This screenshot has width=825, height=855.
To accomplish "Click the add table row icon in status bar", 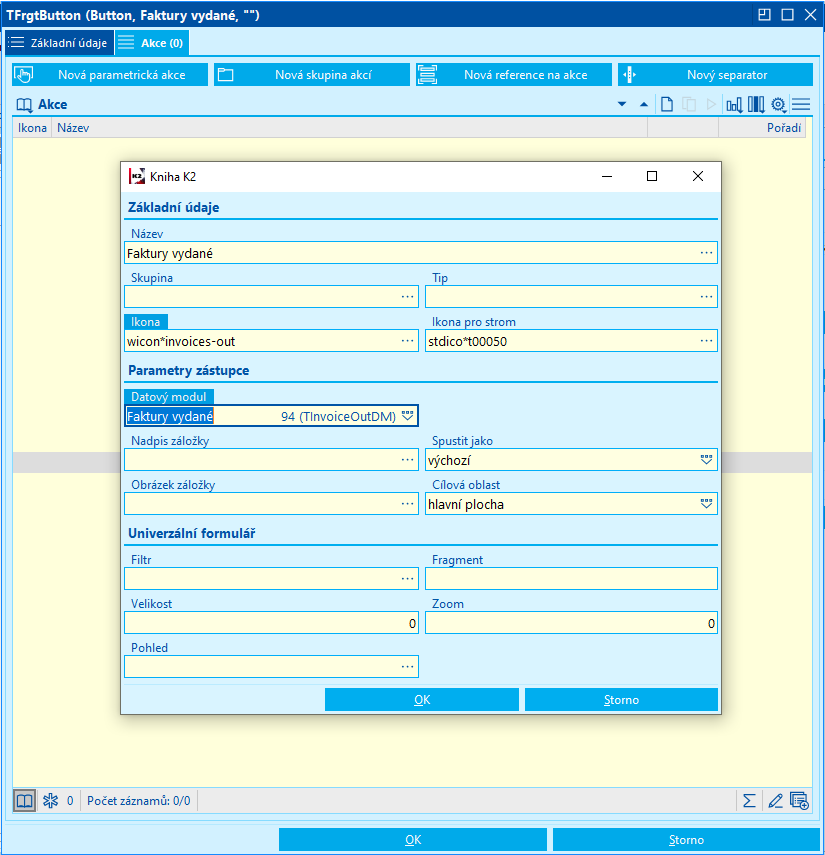I will point(799,800).
